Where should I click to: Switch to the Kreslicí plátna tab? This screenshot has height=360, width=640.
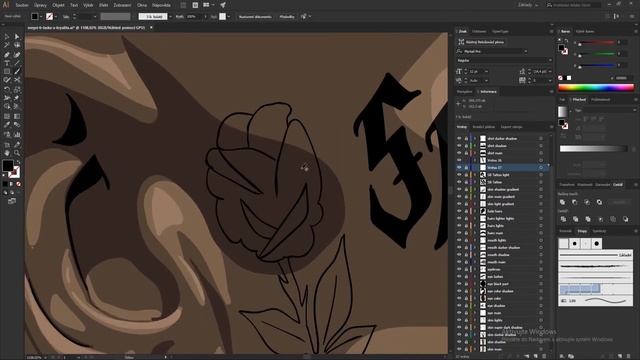tap(484, 127)
